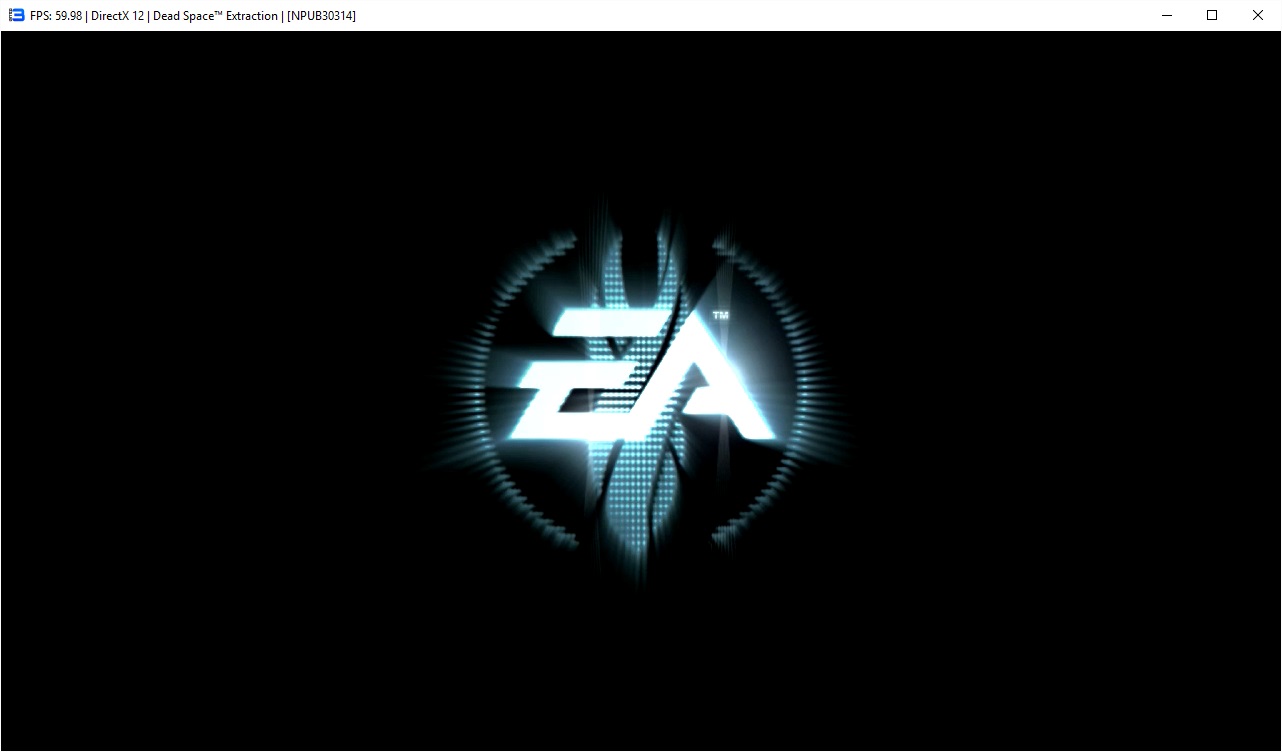
Task: Click the TM trademark symbol beside EA logo
Action: 720,316
